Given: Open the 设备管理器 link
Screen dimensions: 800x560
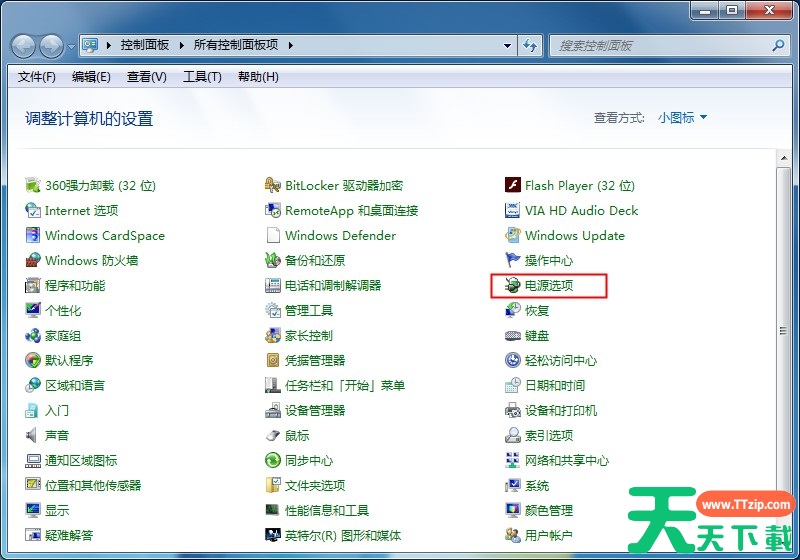Looking at the screenshot, I should point(315,411).
